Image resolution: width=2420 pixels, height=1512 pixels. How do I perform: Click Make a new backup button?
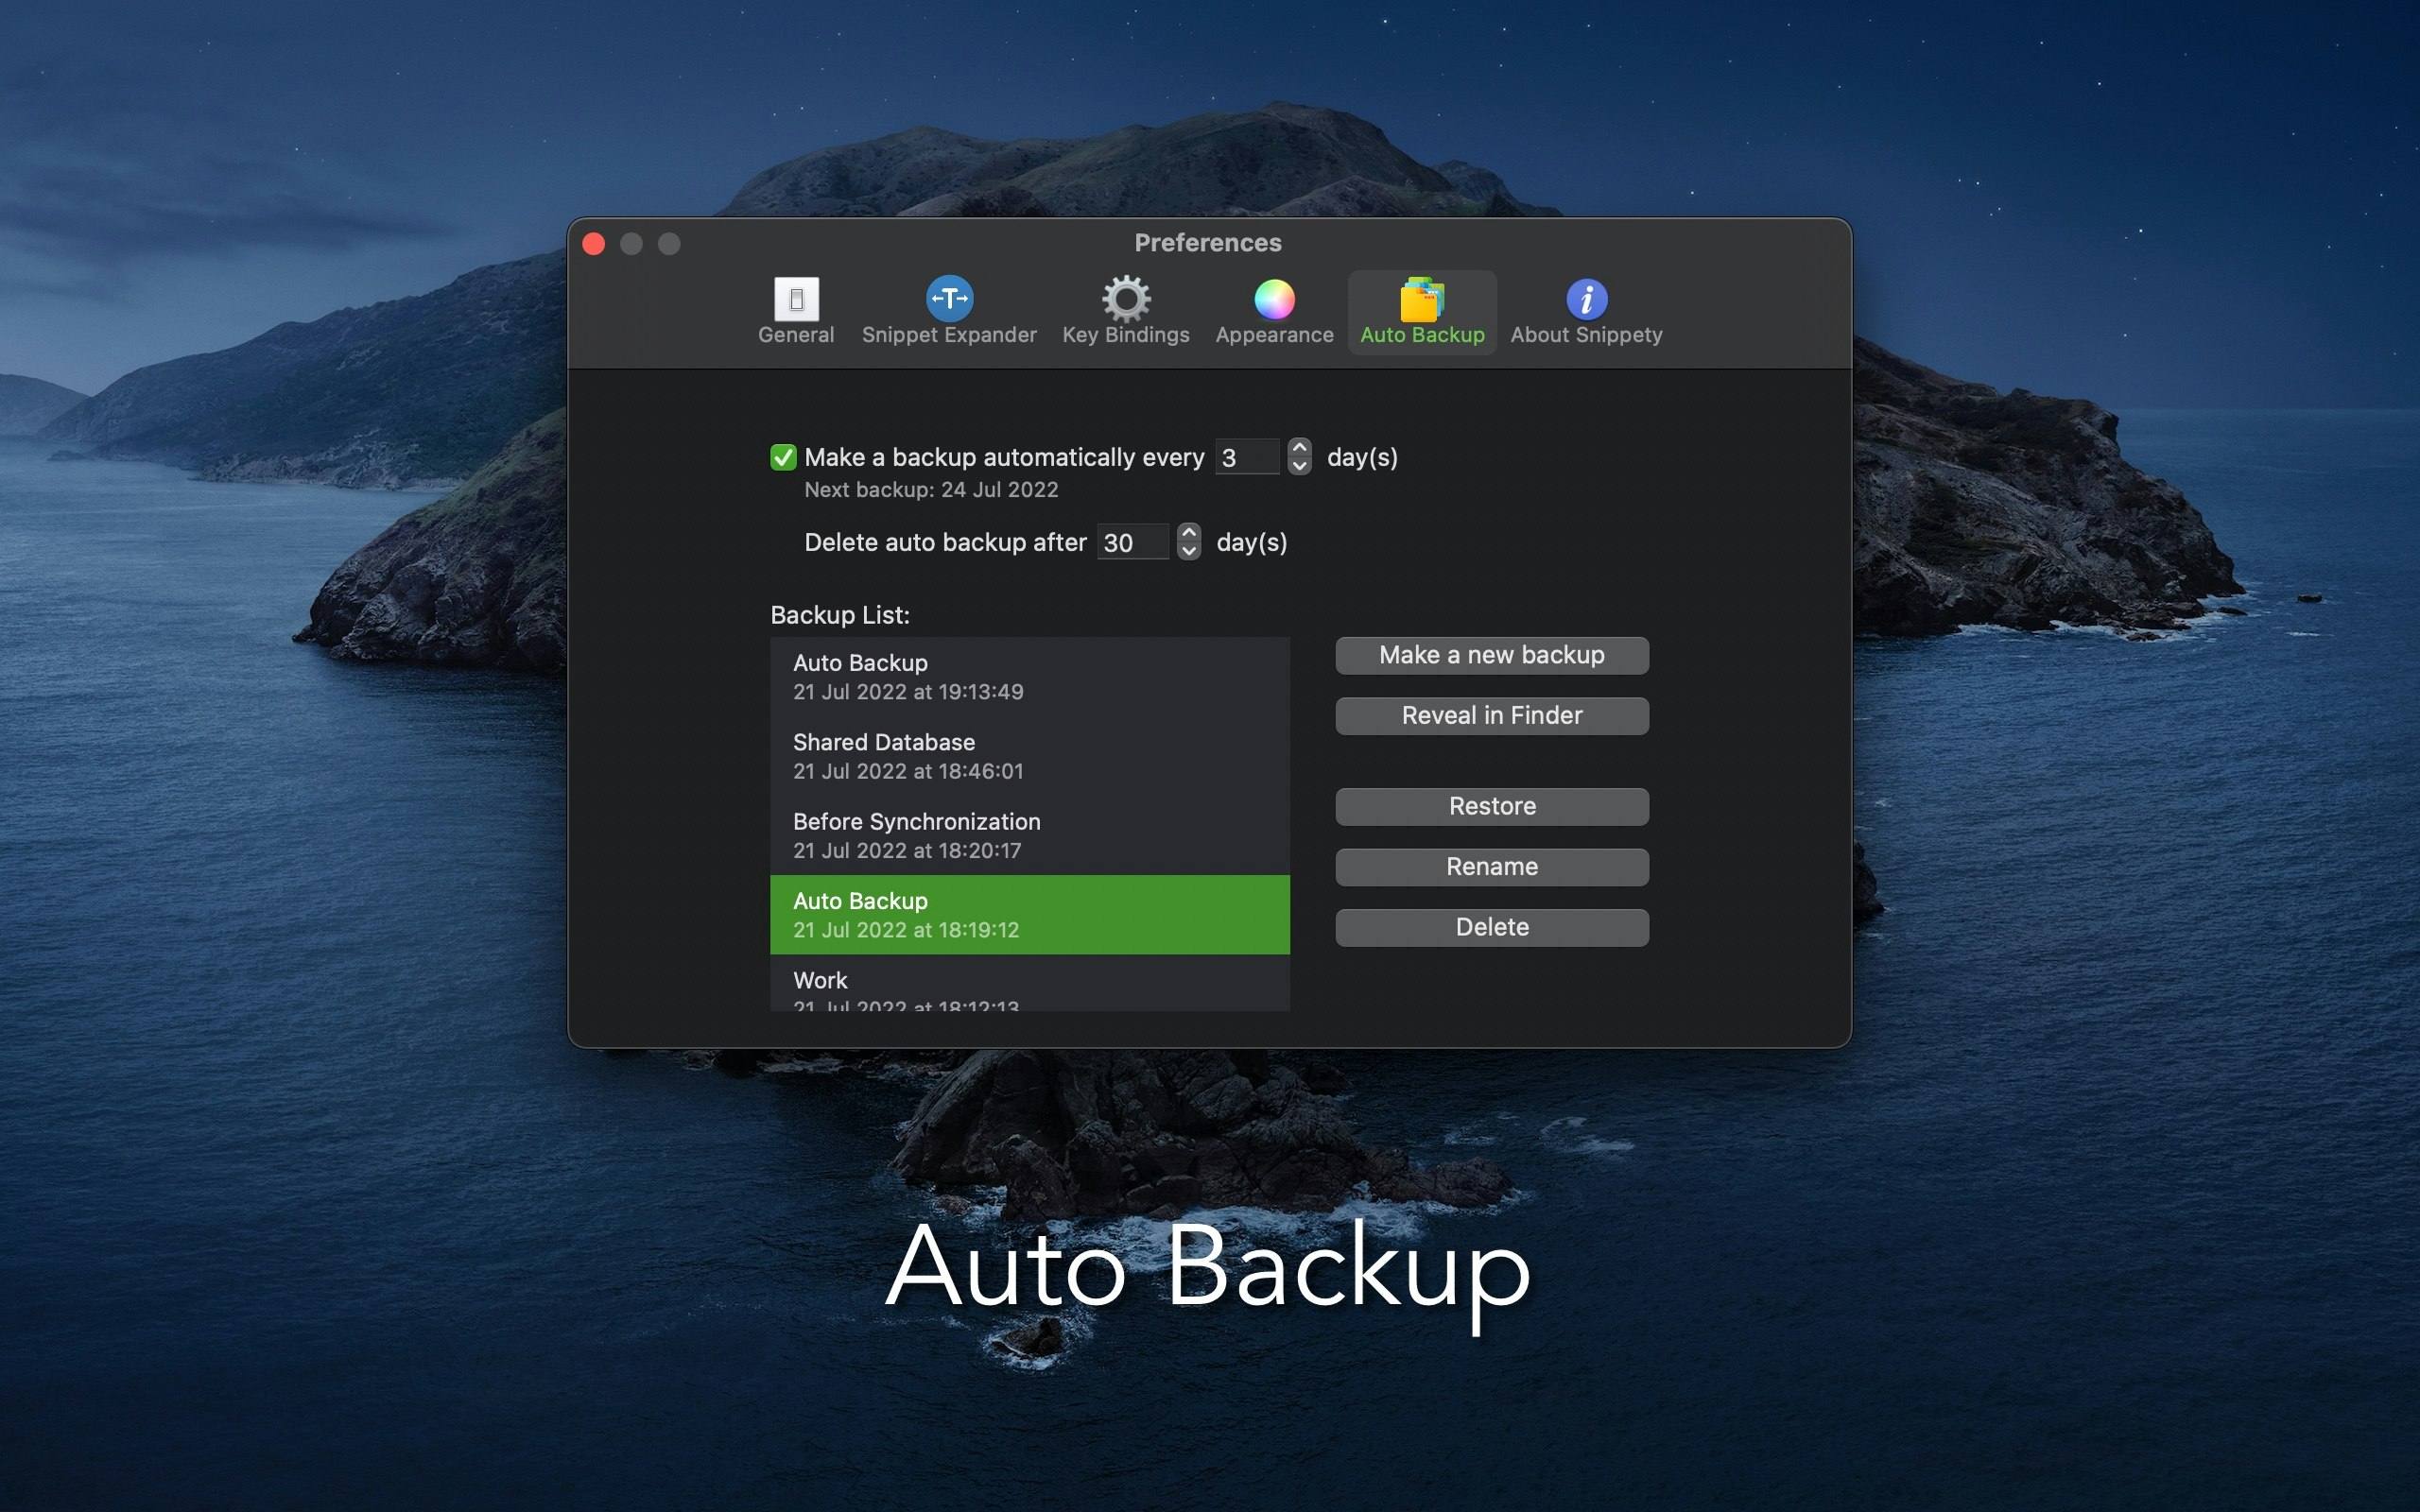pyautogui.click(x=1491, y=655)
